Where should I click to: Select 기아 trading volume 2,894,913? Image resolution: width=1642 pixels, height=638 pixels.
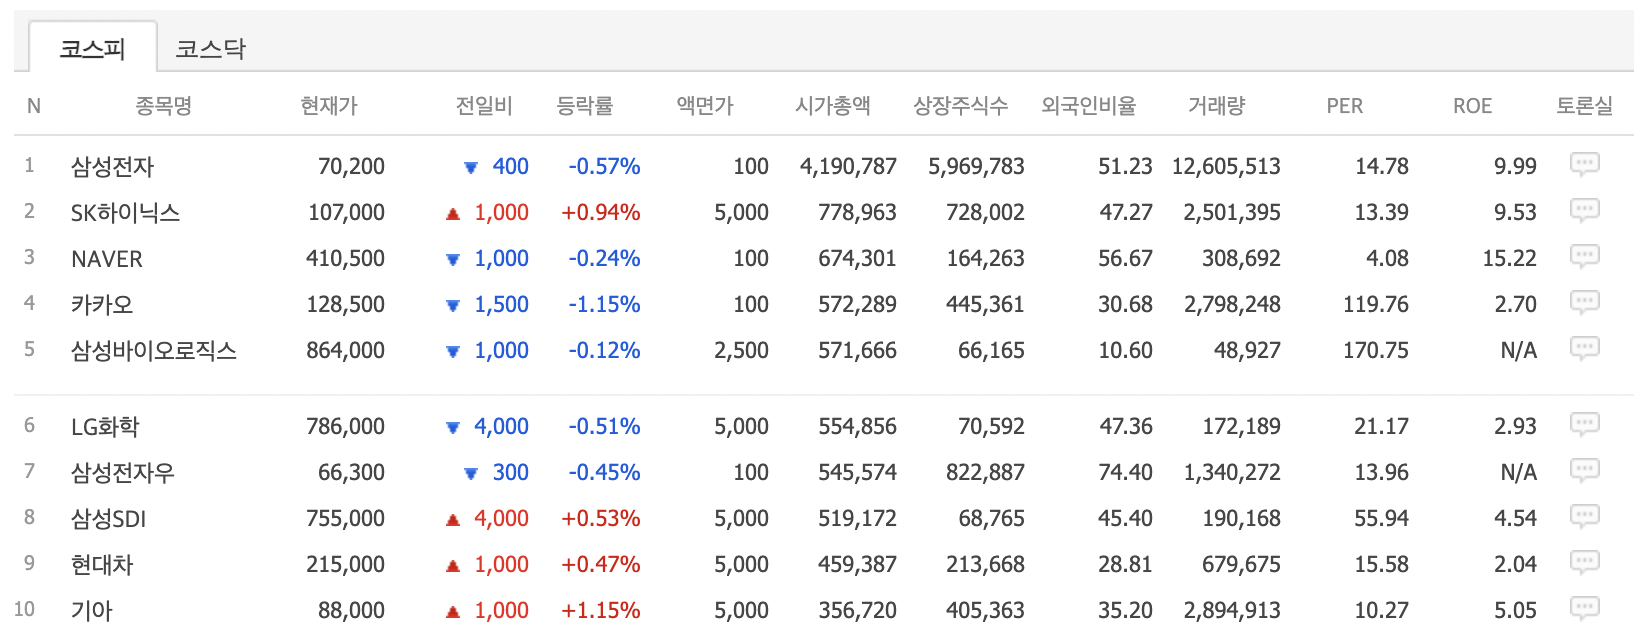(x=1232, y=611)
